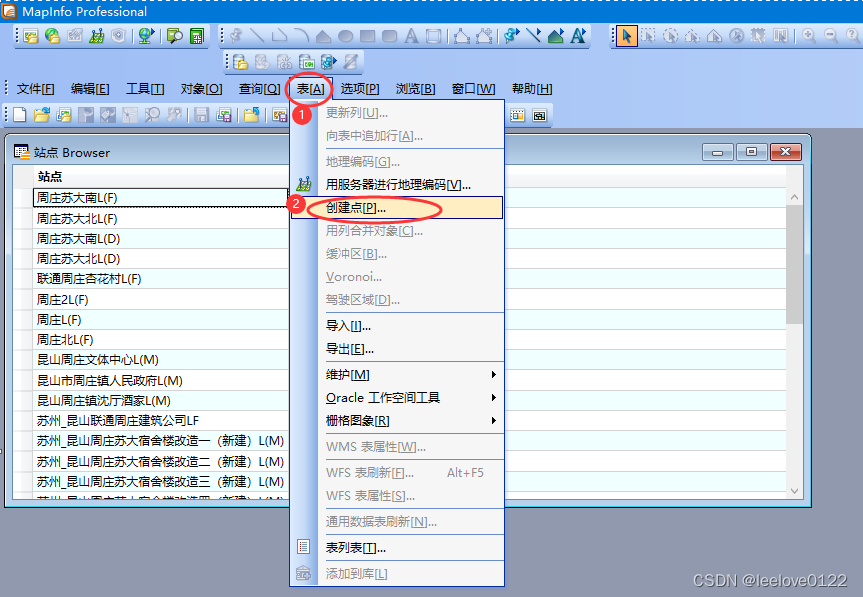The height and width of the screenshot is (597, 863).
Task: Click the Symbol pushpin drawing tool
Action: (x=236, y=36)
